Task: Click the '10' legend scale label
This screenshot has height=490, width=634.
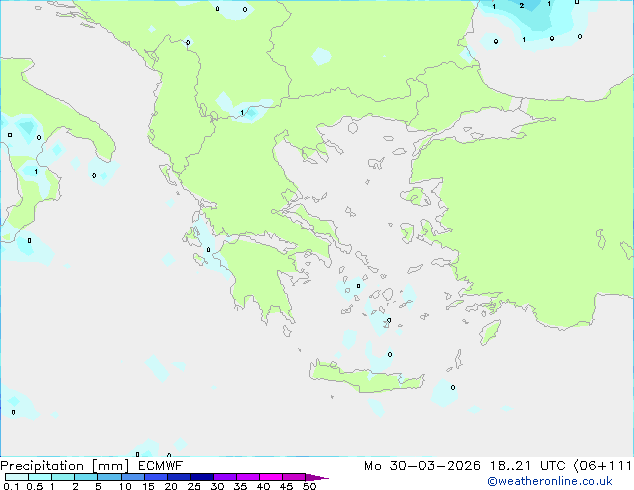Action: coord(125,486)
